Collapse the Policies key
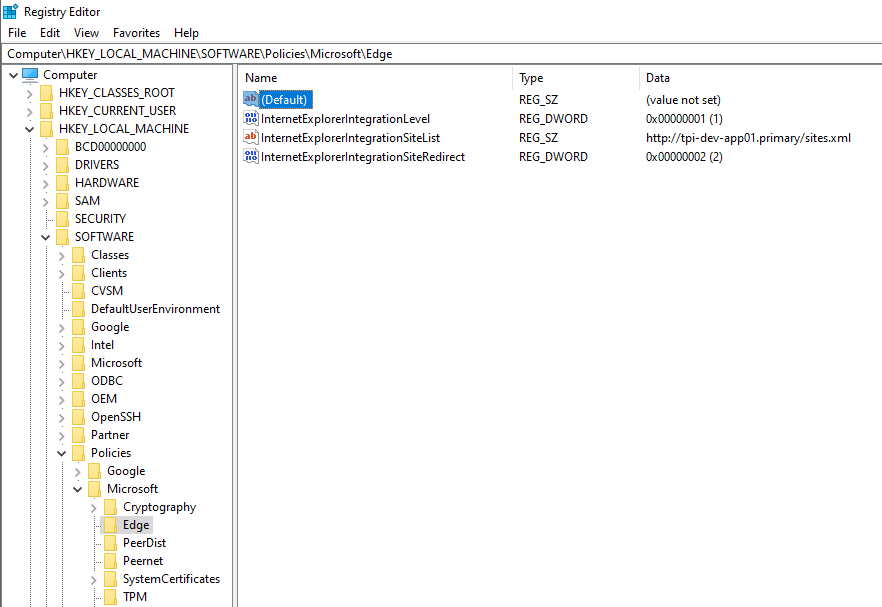 [62, 453]
